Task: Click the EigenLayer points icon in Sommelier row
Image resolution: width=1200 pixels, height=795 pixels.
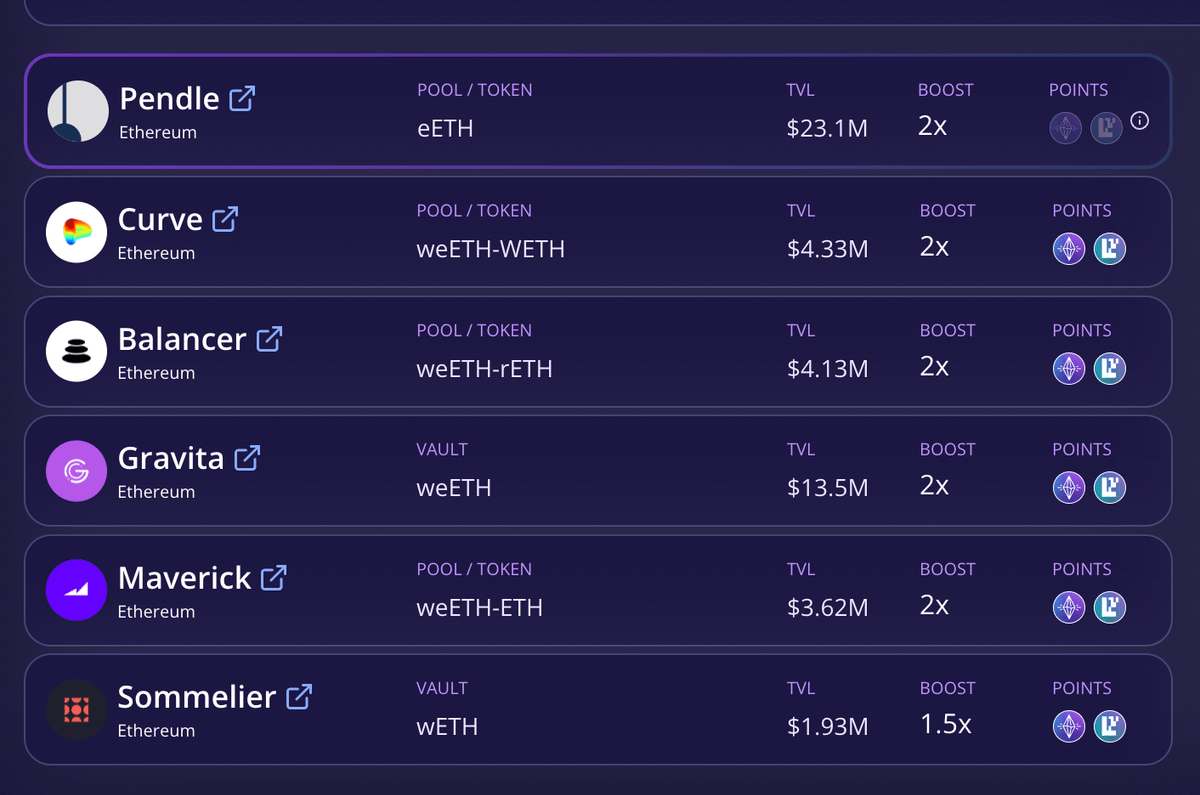Action: click(x=1110, y=726)
